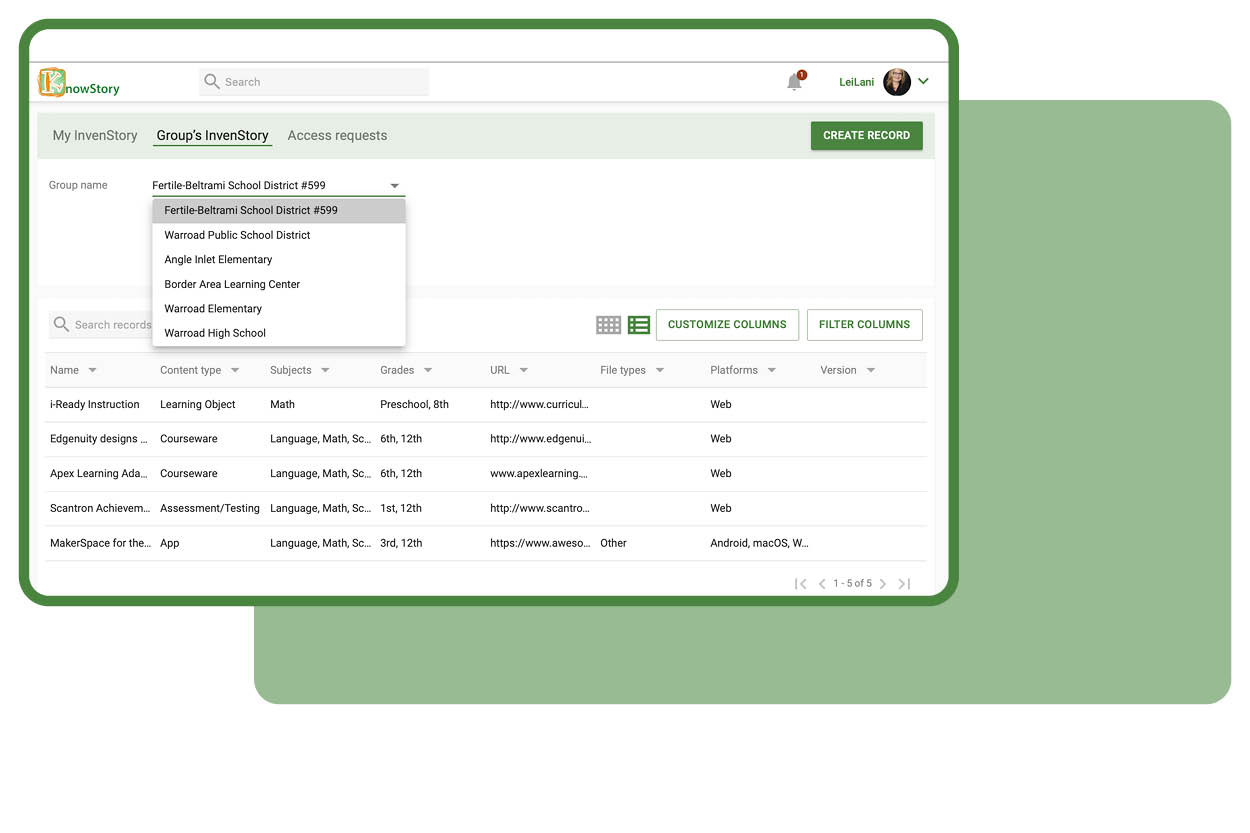Screen dimensions: 1250x833
Task: Expand the user account chevron
Action: click(x=923, y=82)
